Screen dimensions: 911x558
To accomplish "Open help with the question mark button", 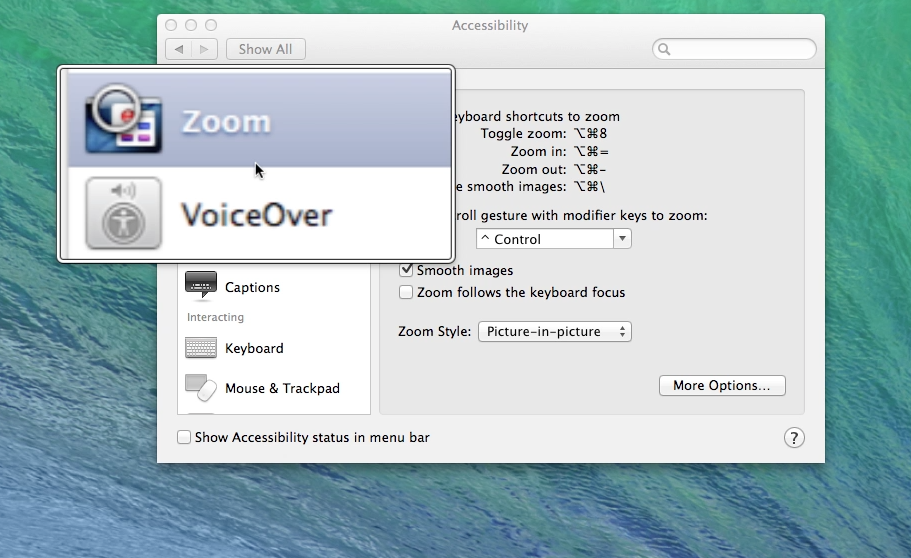I will [x=794, y=438].
